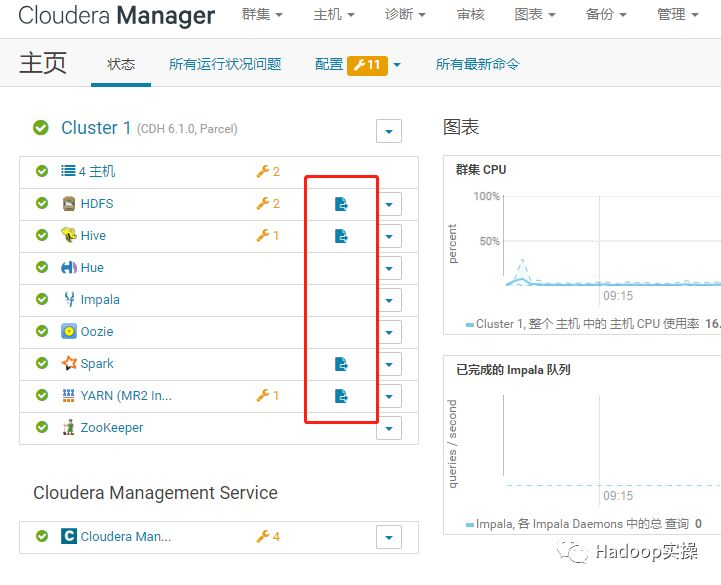
Task: Open the 群集 menu
Action: [x=262, y=15]
